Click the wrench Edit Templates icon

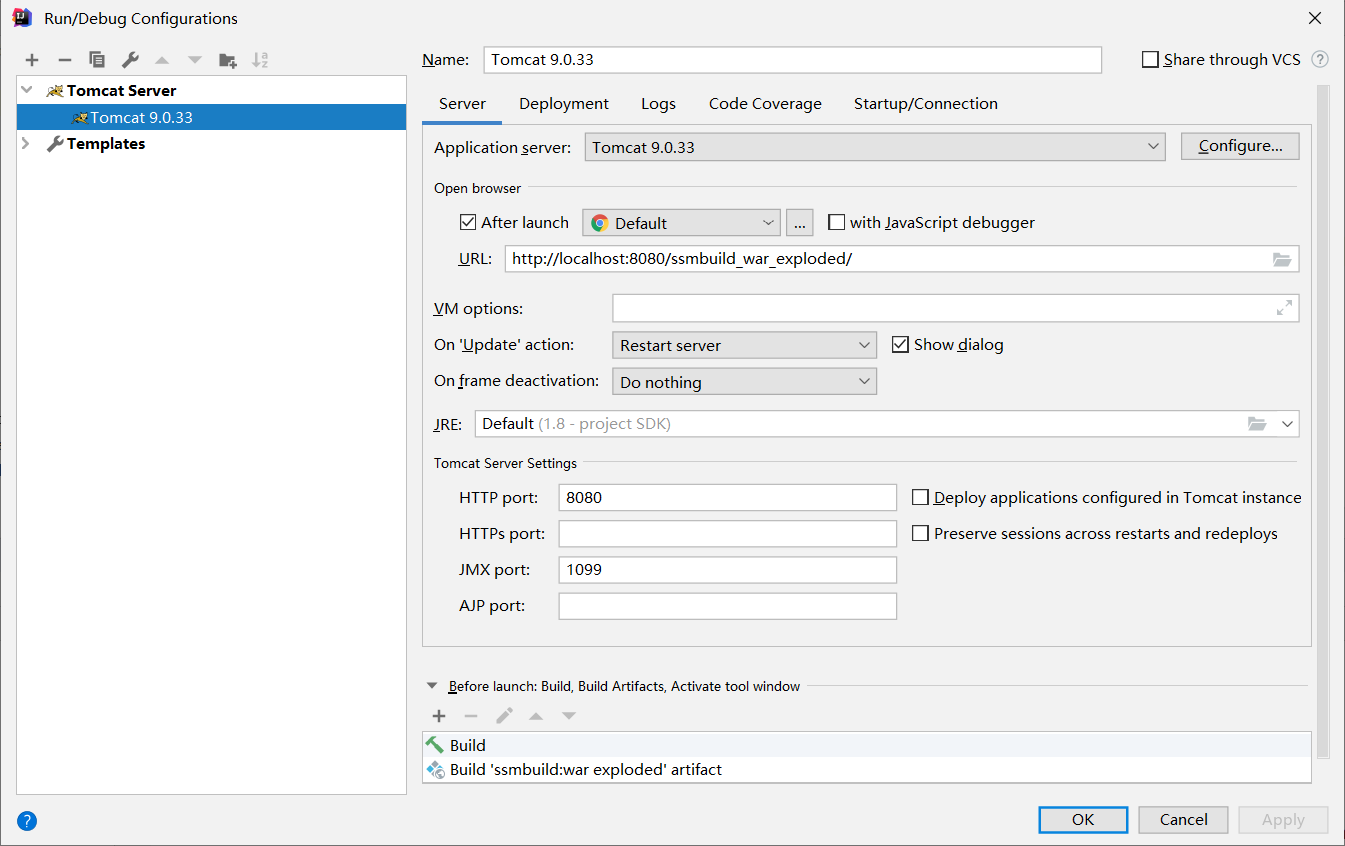130,60
